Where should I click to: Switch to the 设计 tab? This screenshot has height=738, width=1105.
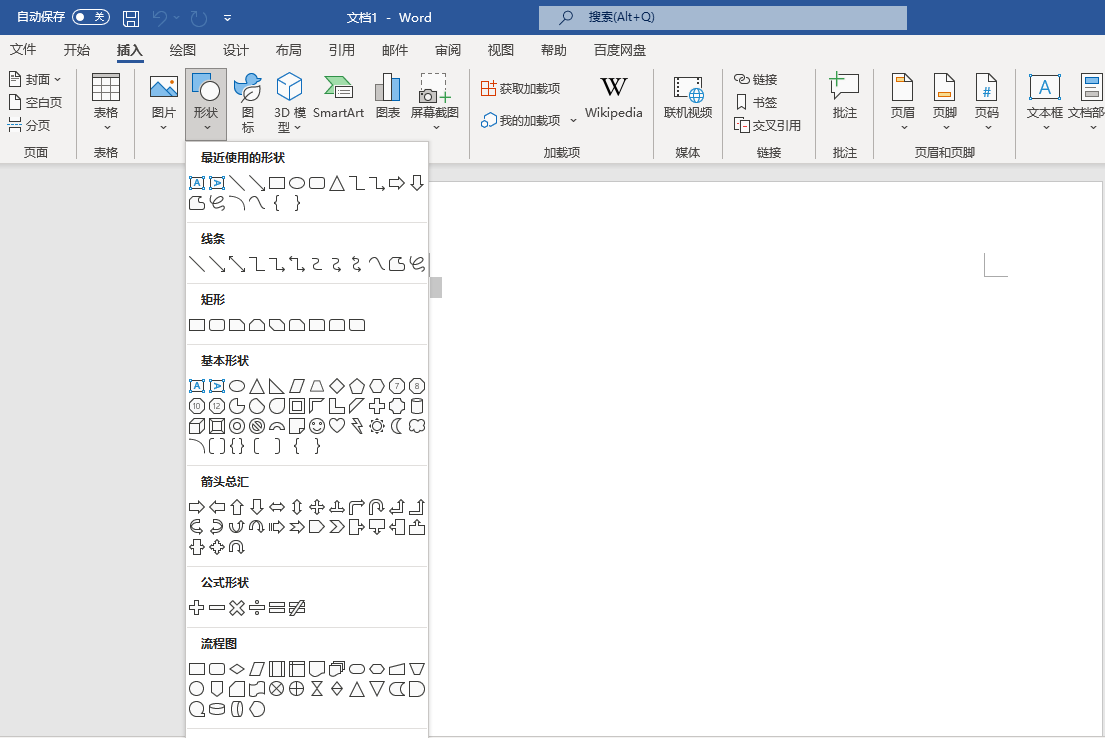point(236,50)
